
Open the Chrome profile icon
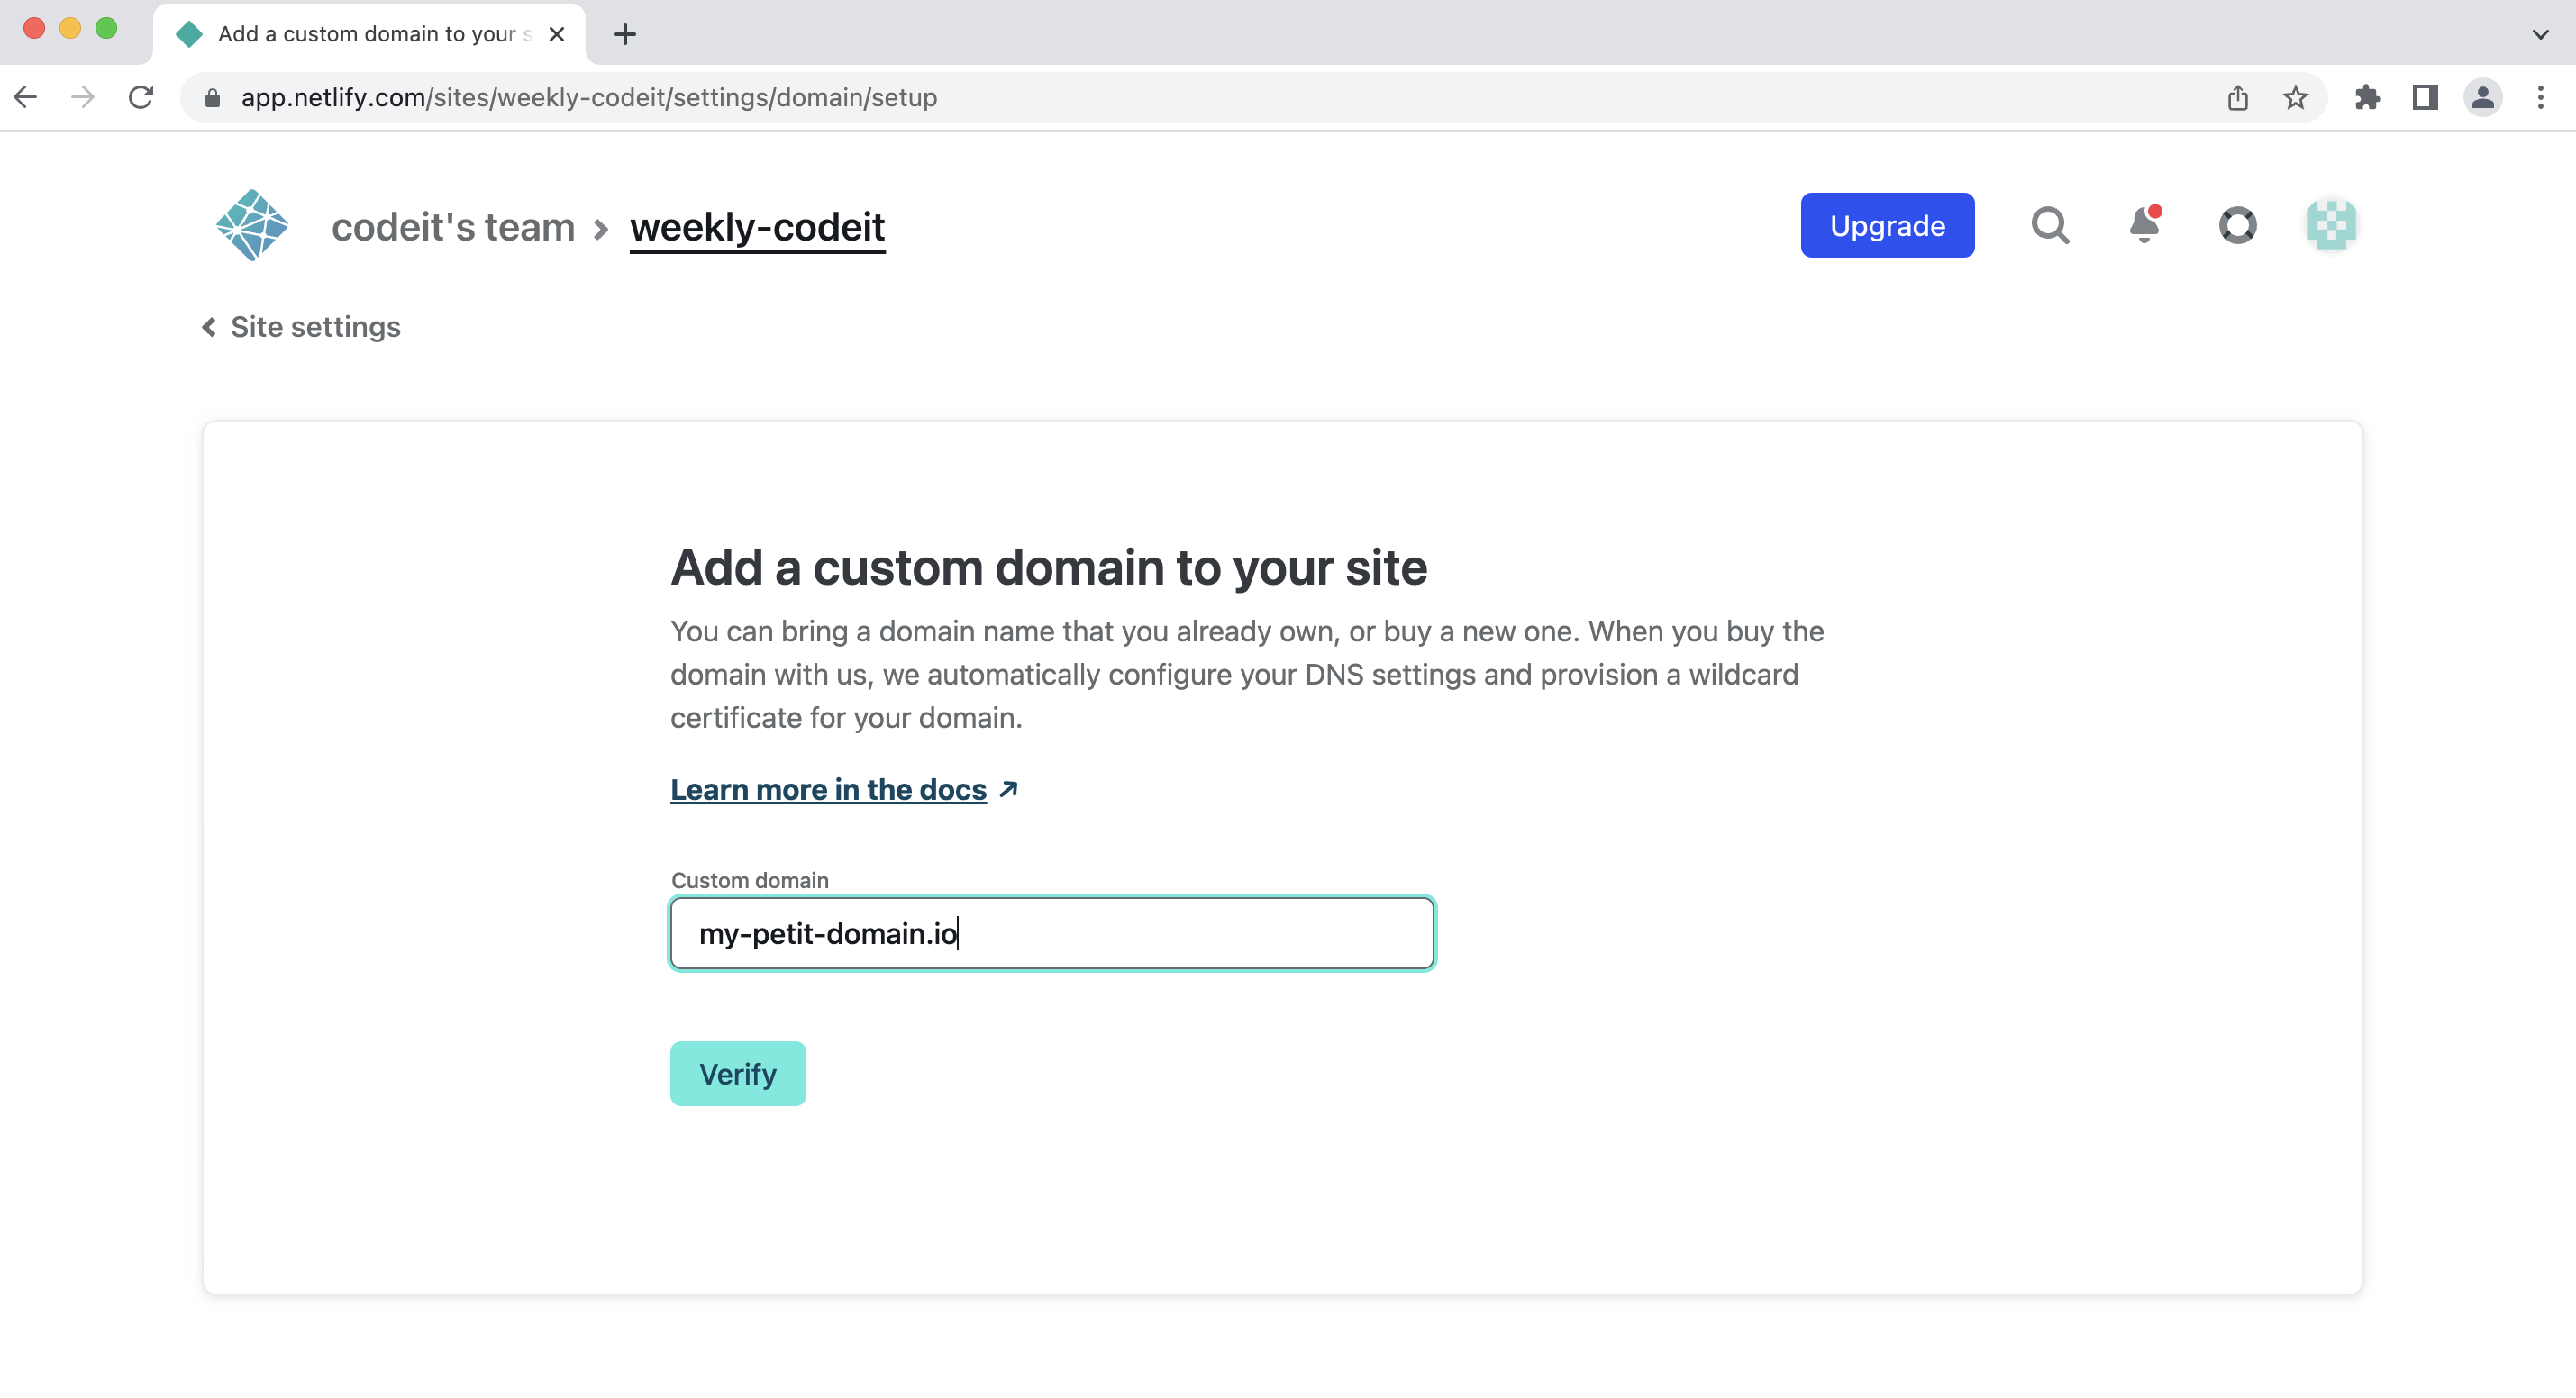tap(2482, 98)
